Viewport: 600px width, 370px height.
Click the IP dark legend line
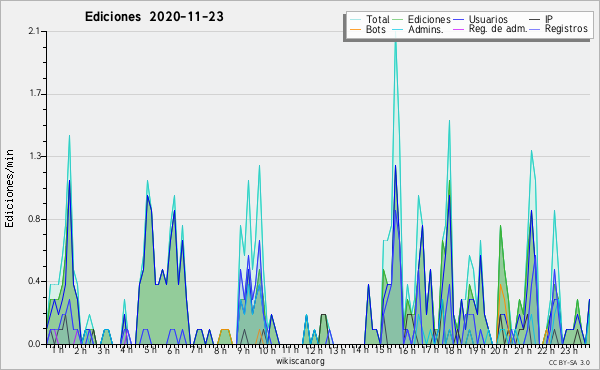[535, 20]
